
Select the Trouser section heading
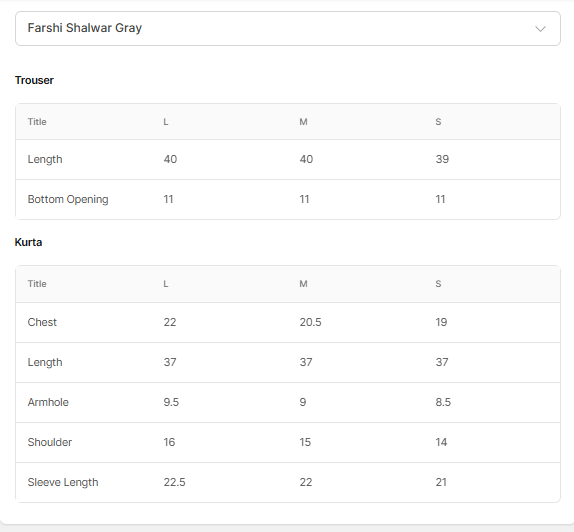point(34,80)
